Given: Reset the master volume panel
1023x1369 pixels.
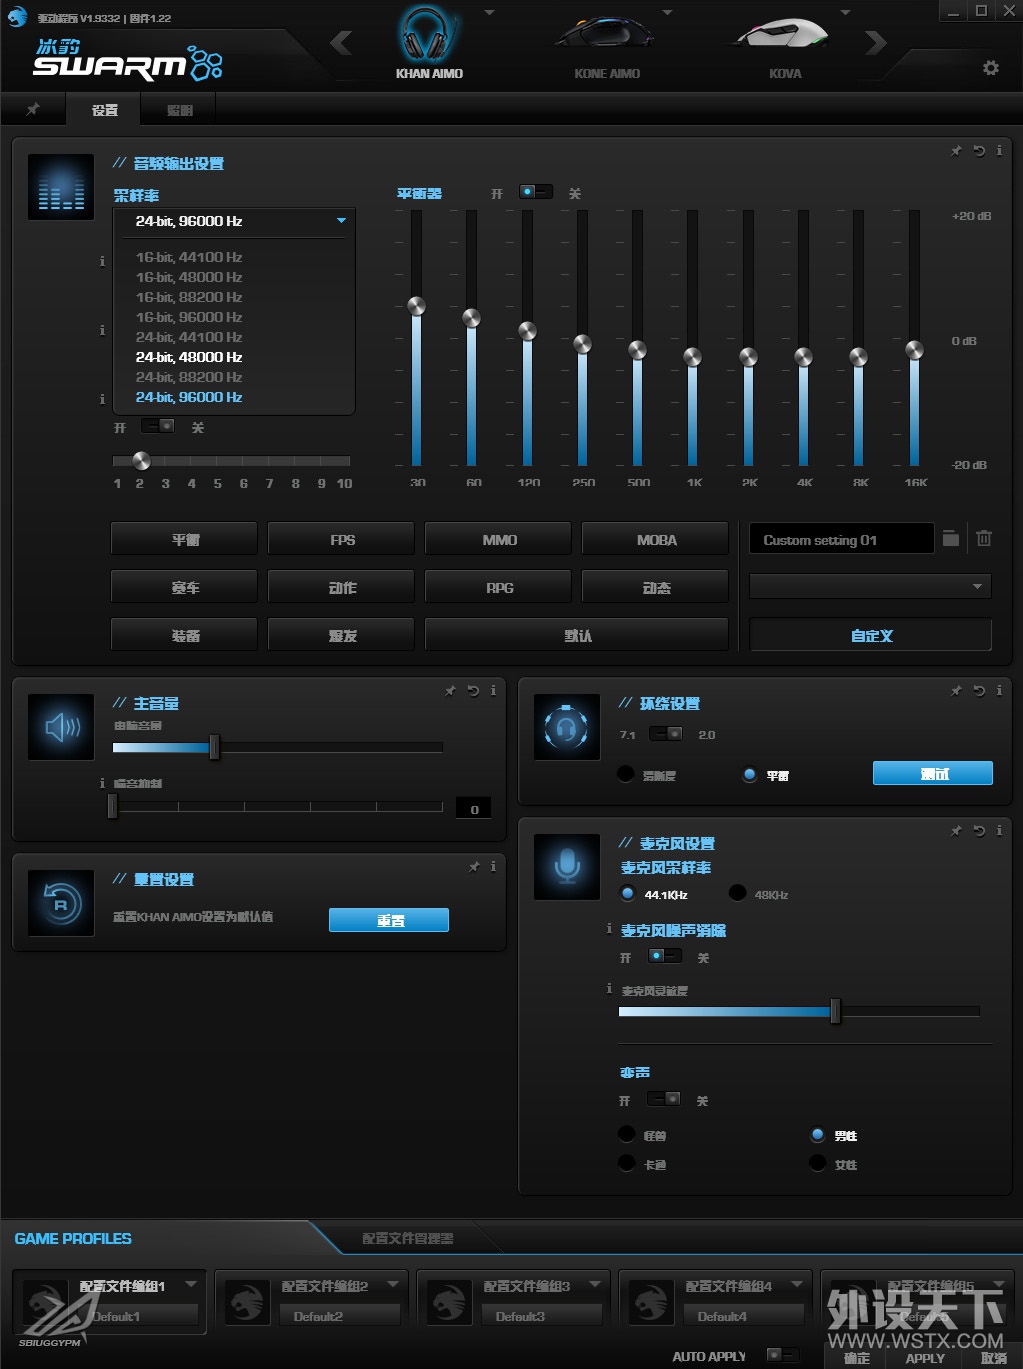Looking at the screenshot, I should pyautogui.click(x=473, y=691).
